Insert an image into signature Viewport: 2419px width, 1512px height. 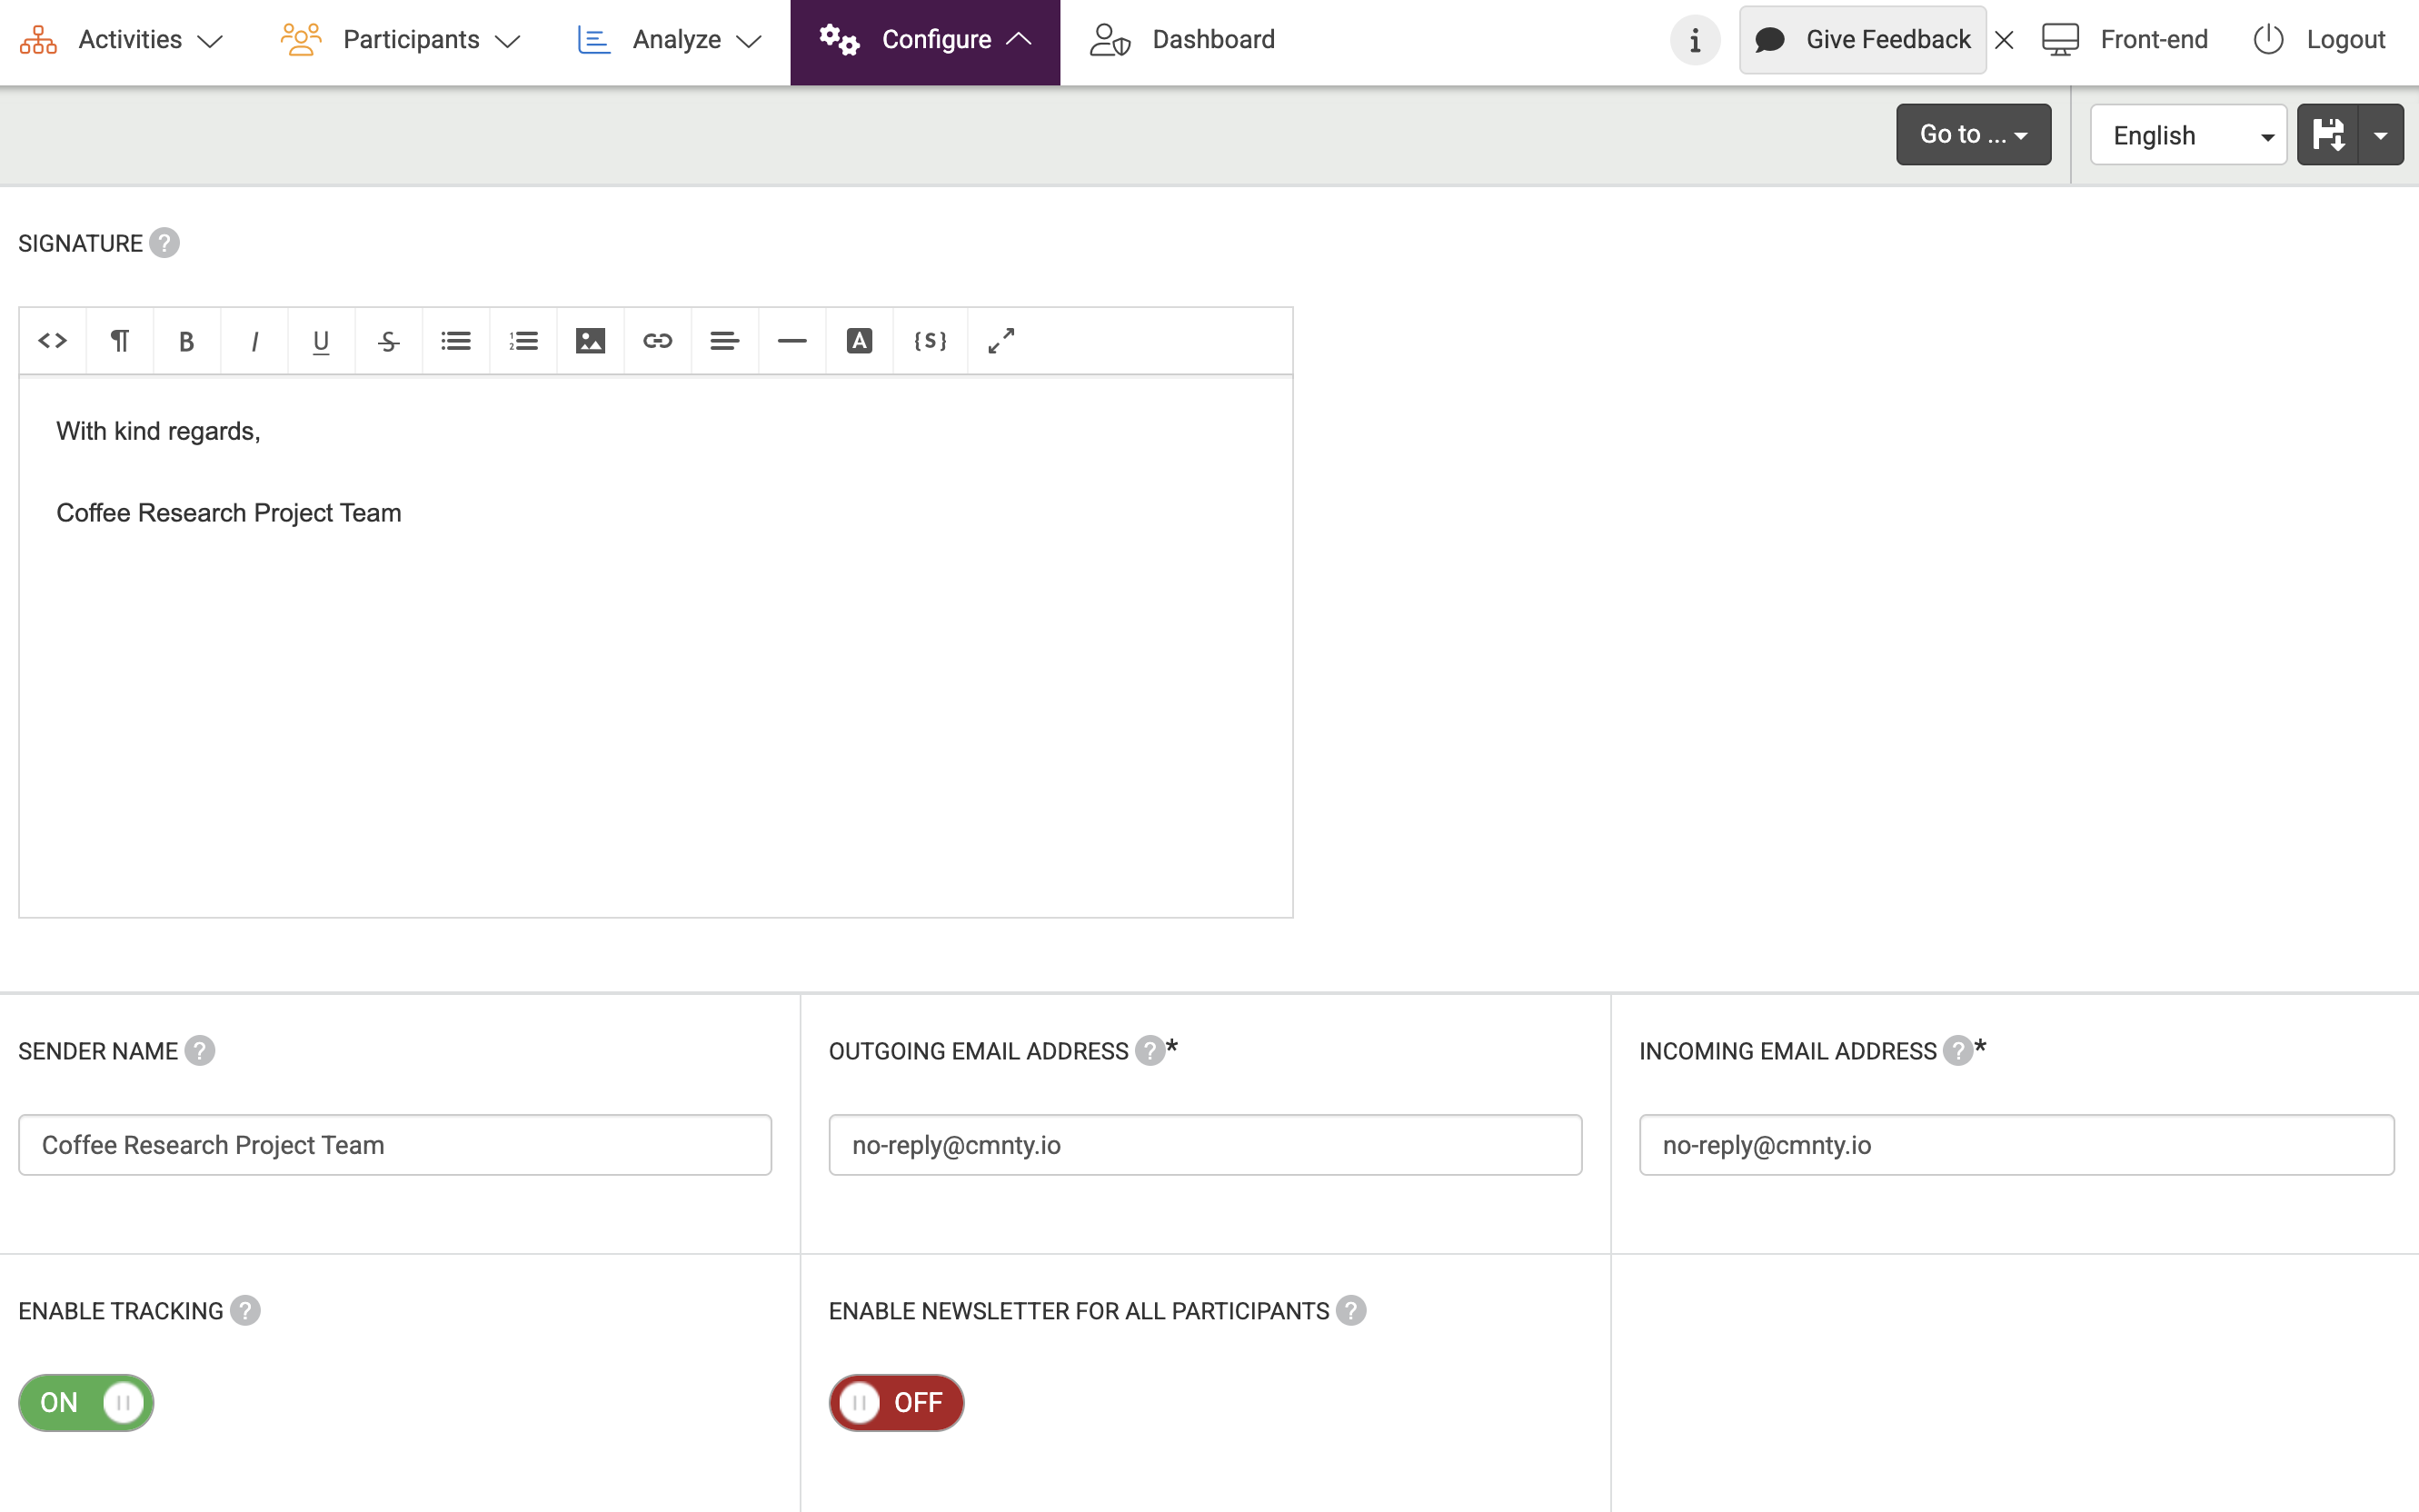pyautogui.click(x=590, y=341)
